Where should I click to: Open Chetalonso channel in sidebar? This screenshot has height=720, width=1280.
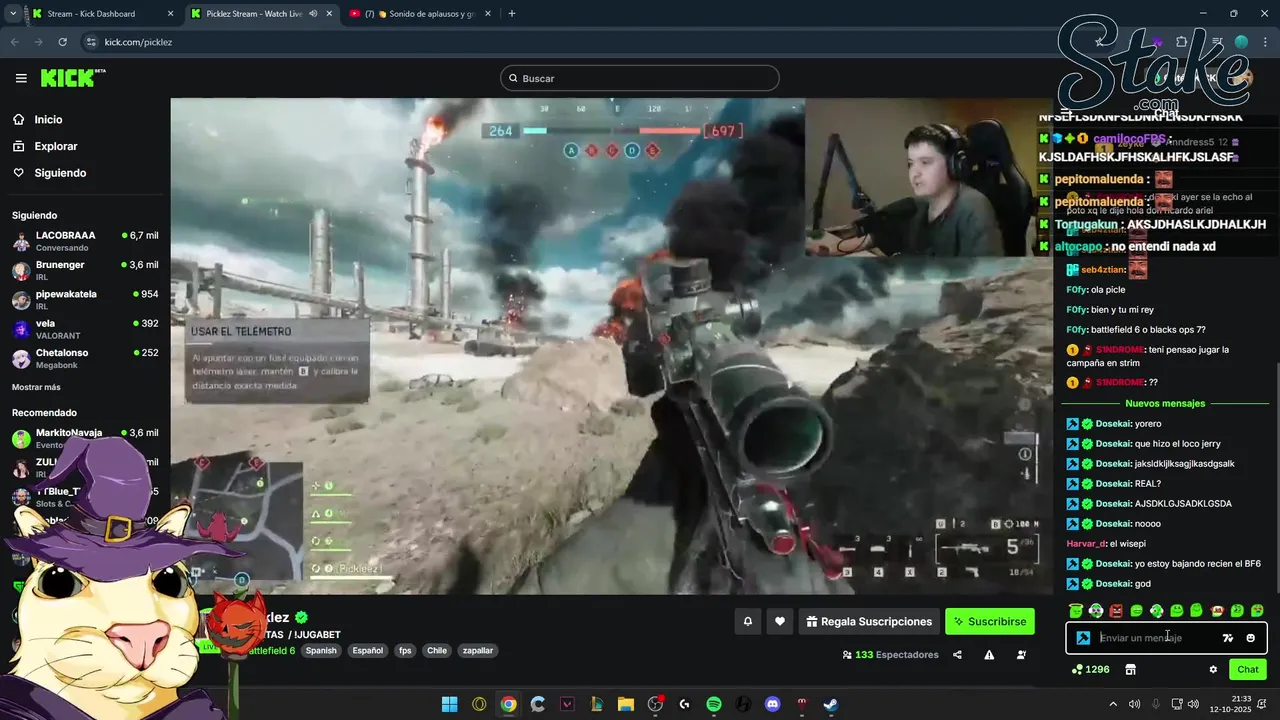point(85,358)
